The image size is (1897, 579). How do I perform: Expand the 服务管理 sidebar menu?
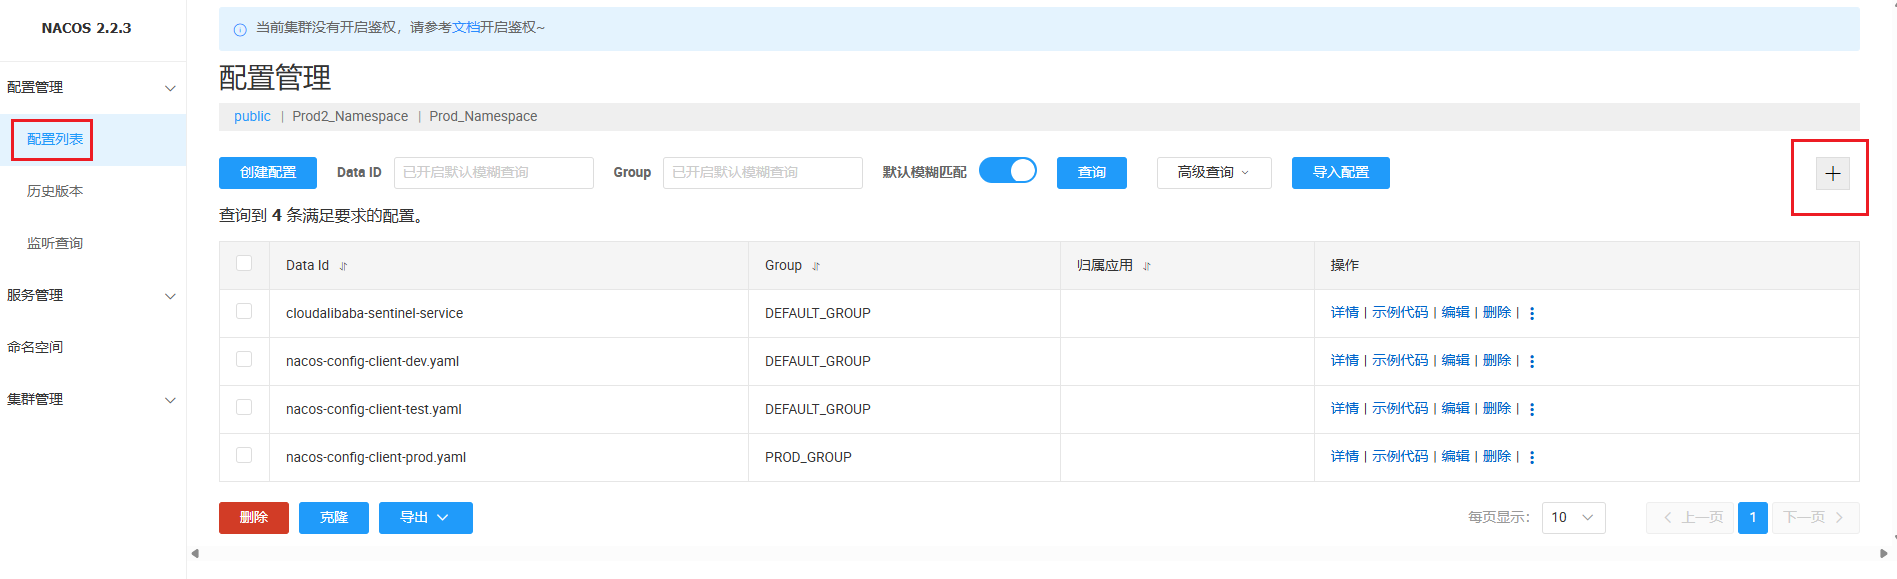[92, 296]
